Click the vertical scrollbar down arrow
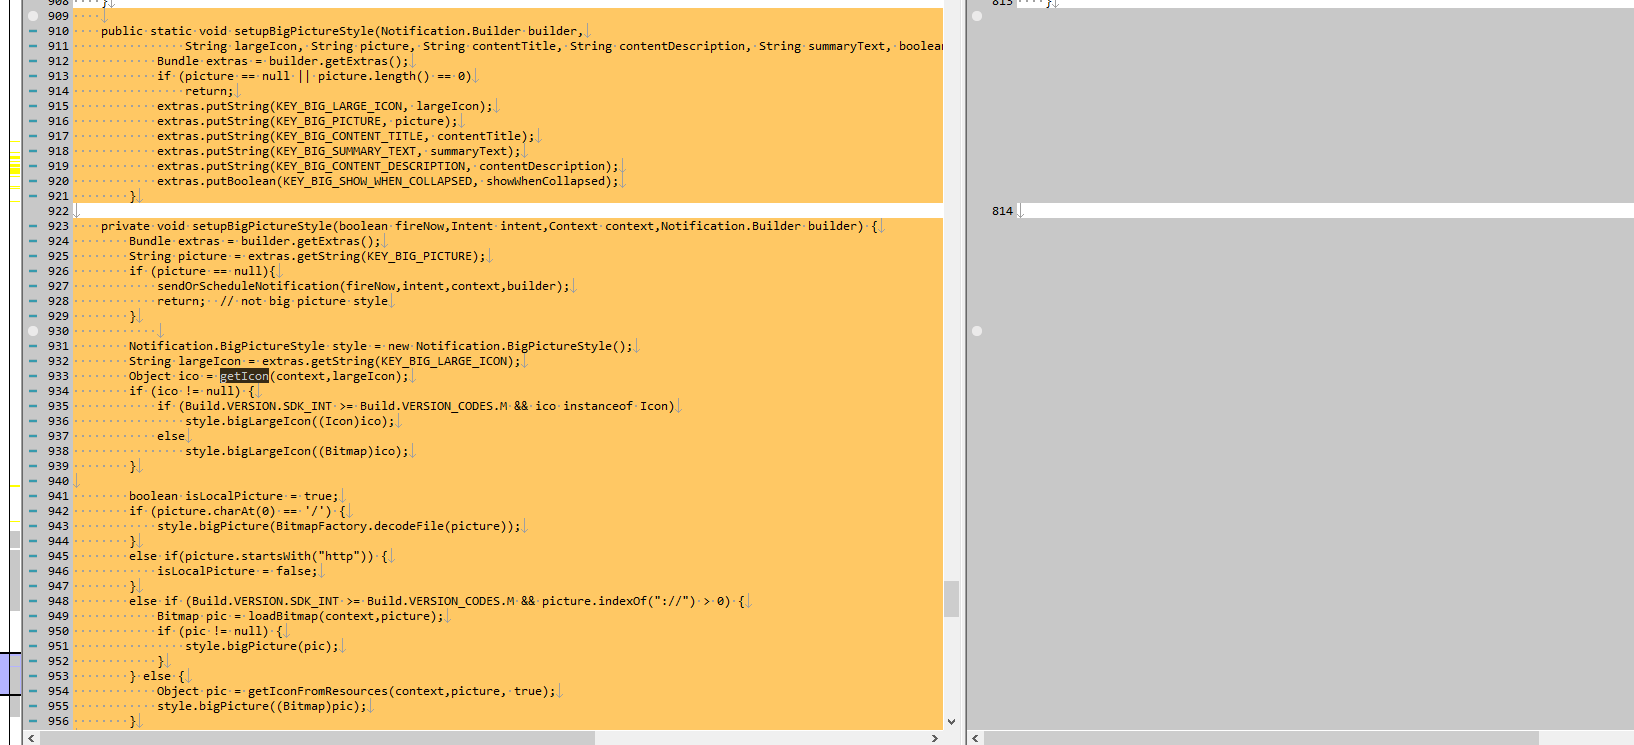The height and width of the screenshot is (745, 1634). click(951, 721)
